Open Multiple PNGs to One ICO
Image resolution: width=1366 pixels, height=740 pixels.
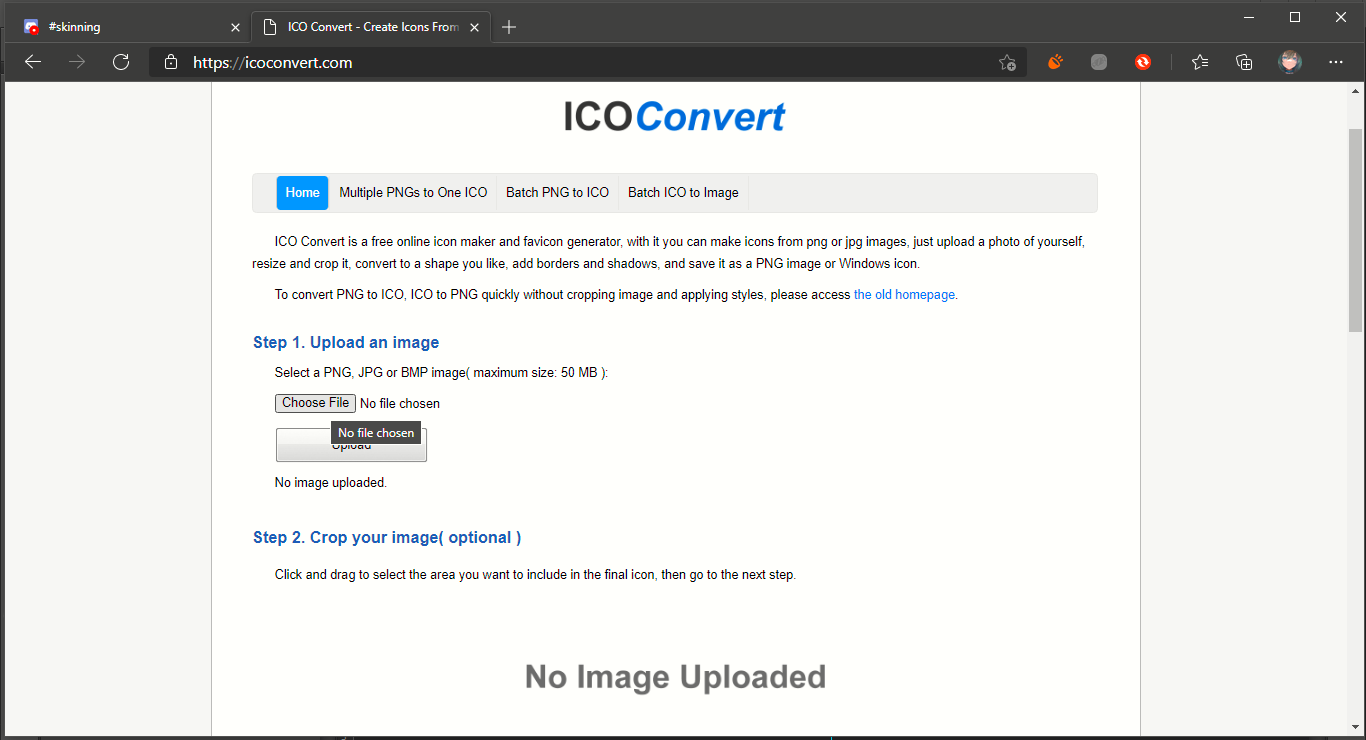click(x=413, y=193)
